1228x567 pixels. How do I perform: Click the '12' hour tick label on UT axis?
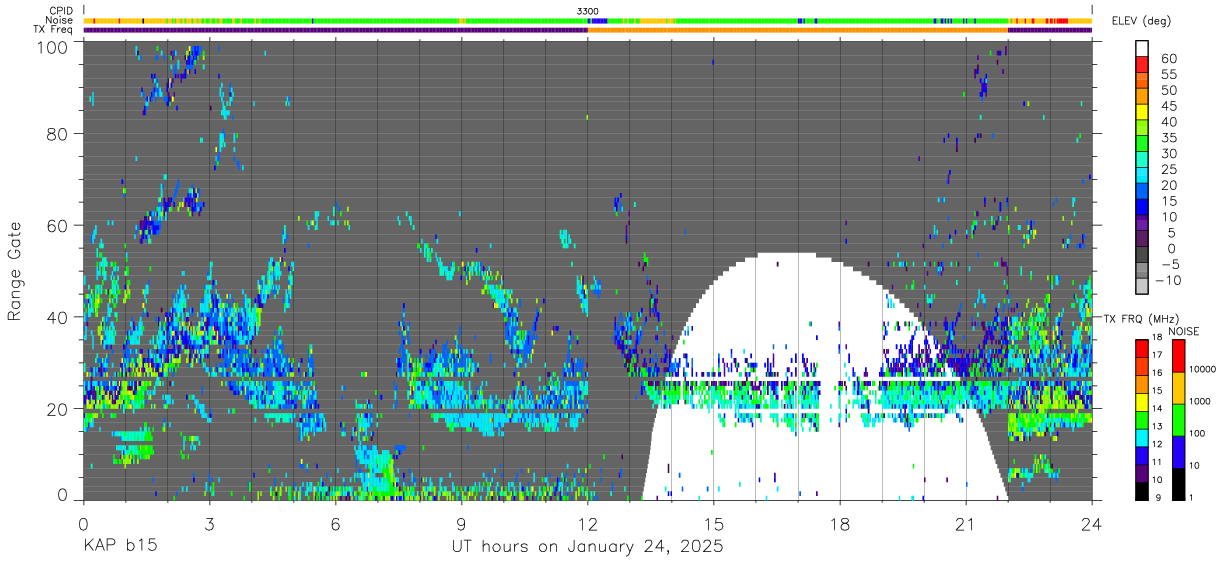(588, 523)
